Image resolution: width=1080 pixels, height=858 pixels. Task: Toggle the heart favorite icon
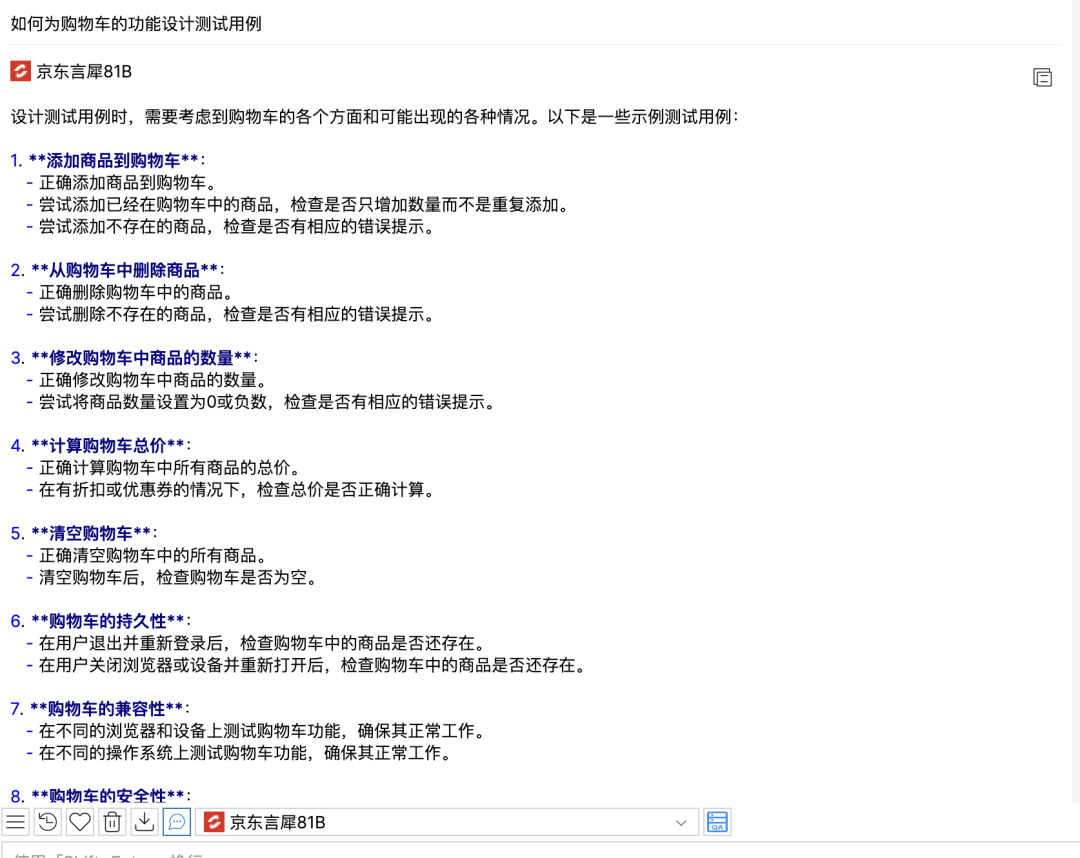point(80,821)
